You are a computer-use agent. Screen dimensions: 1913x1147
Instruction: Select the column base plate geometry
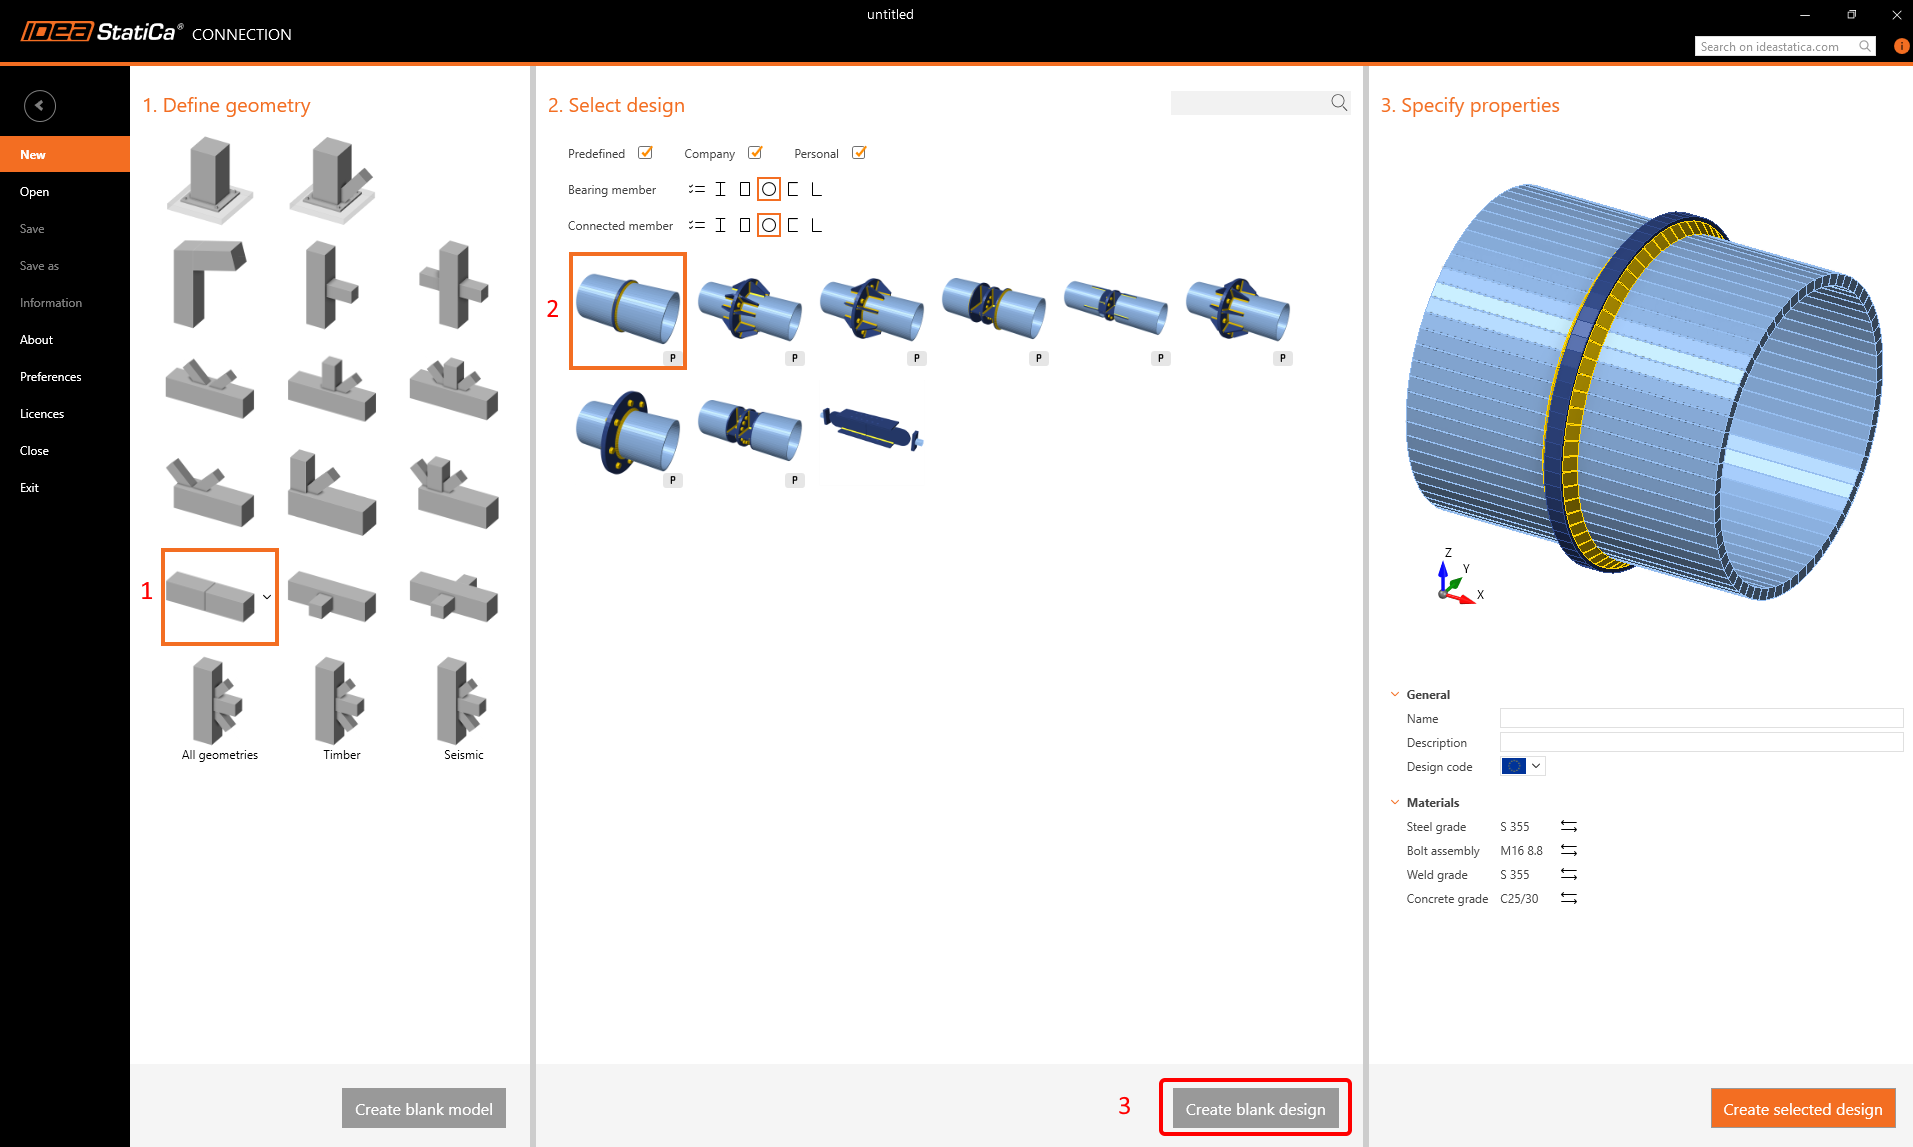click(210, 180)
